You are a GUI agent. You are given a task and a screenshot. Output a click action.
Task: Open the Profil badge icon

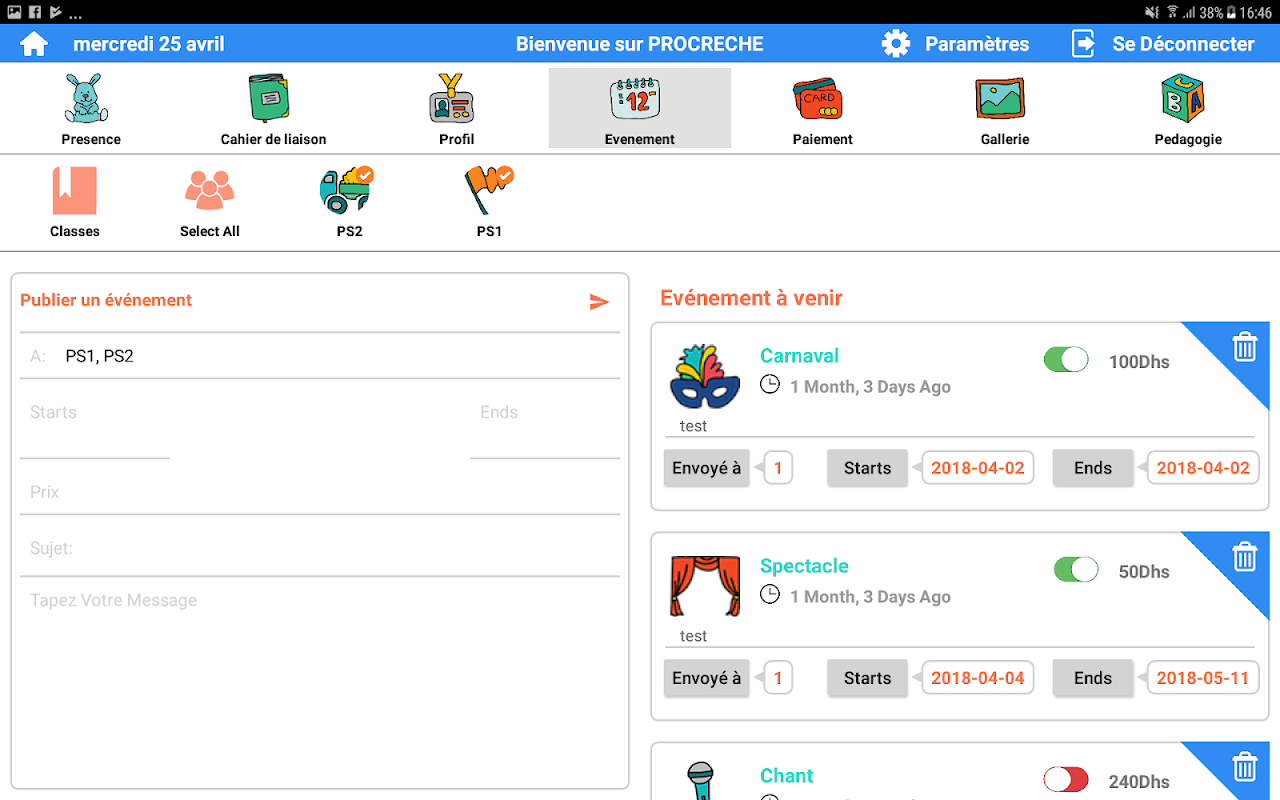pyautogui.click(x=452, y=98)
